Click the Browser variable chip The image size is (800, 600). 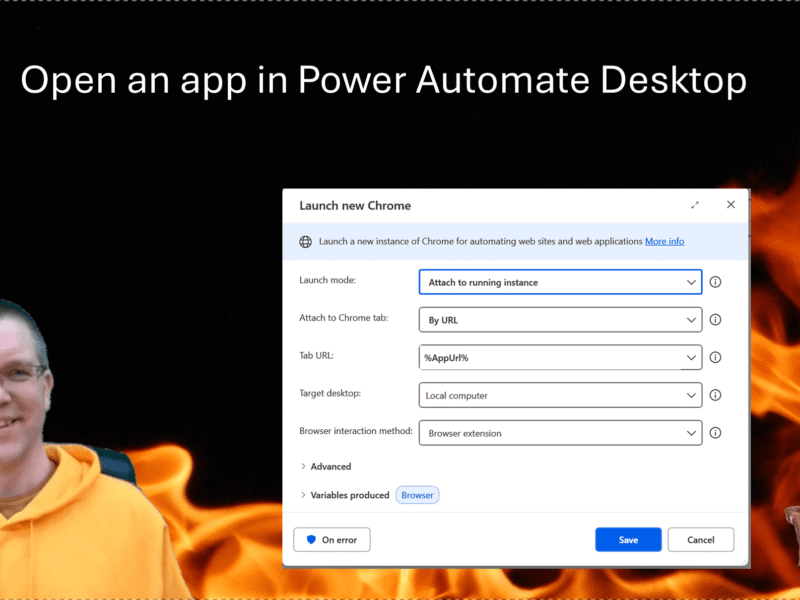(417, 495)
